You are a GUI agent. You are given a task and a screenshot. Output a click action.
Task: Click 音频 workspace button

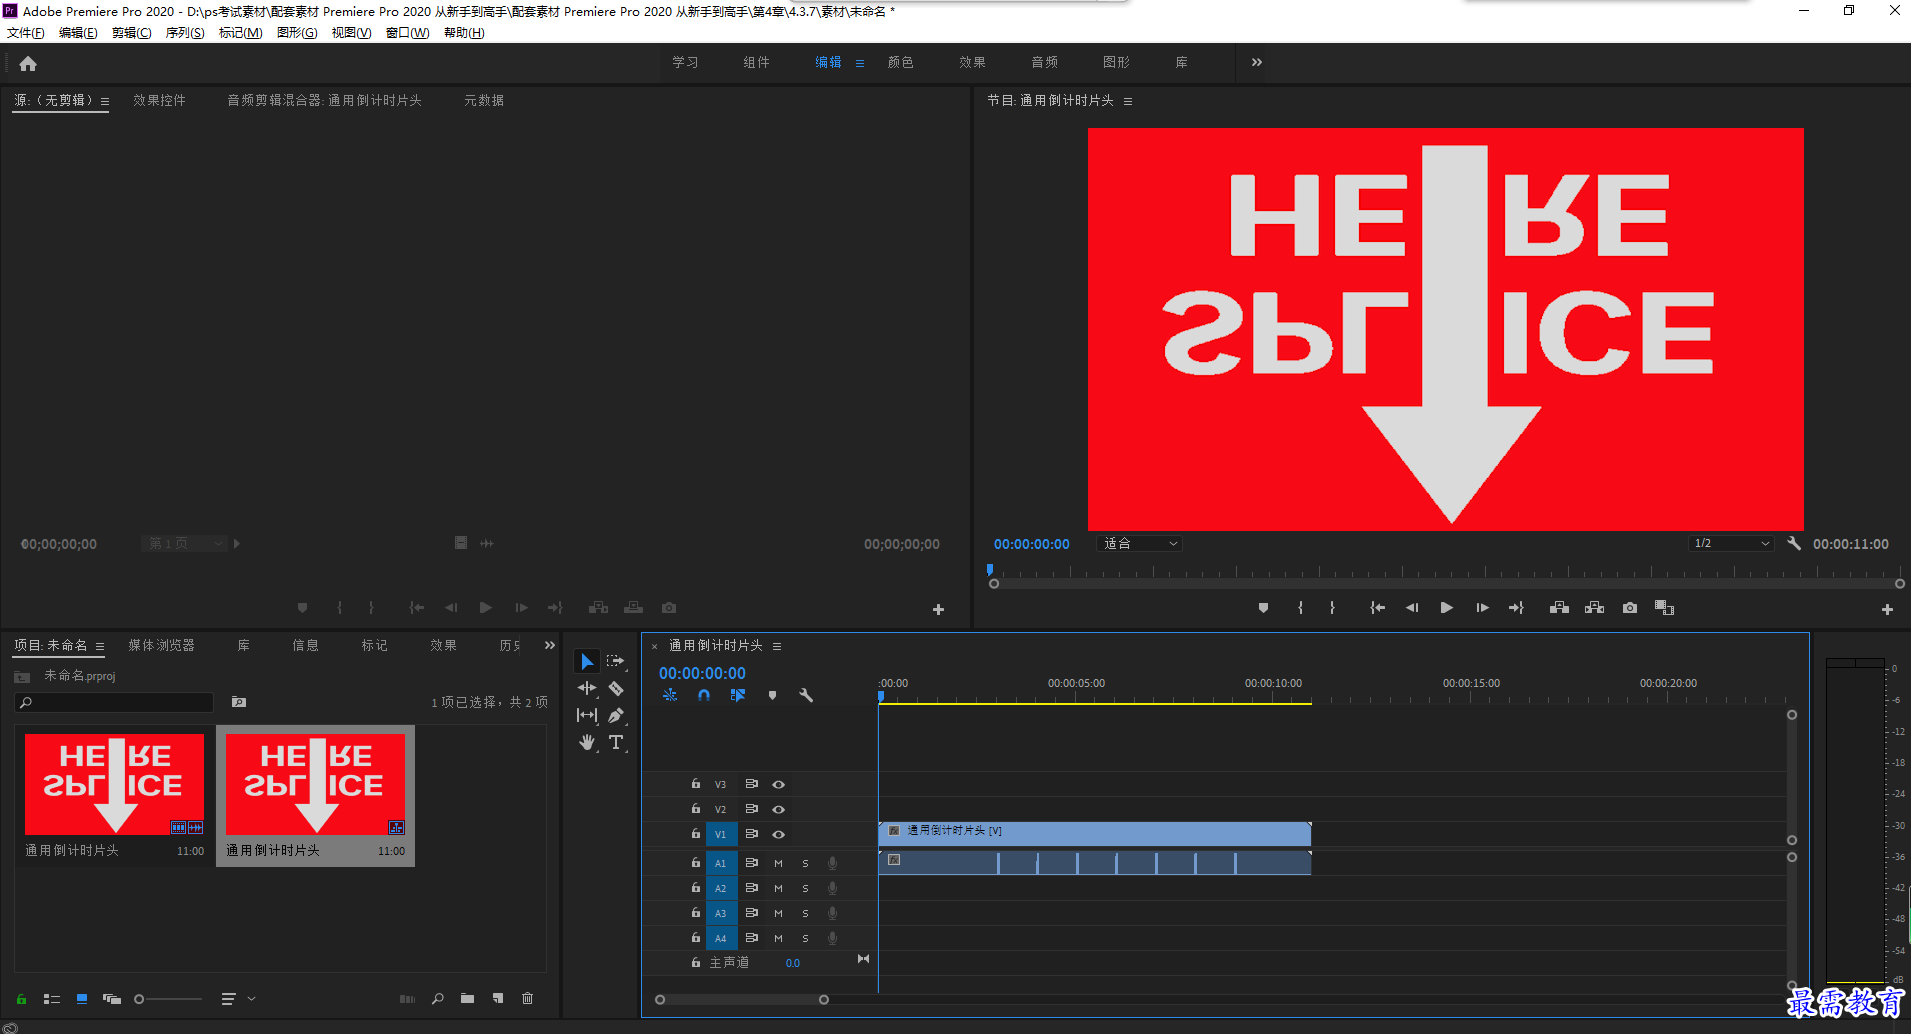point(1044,62)
